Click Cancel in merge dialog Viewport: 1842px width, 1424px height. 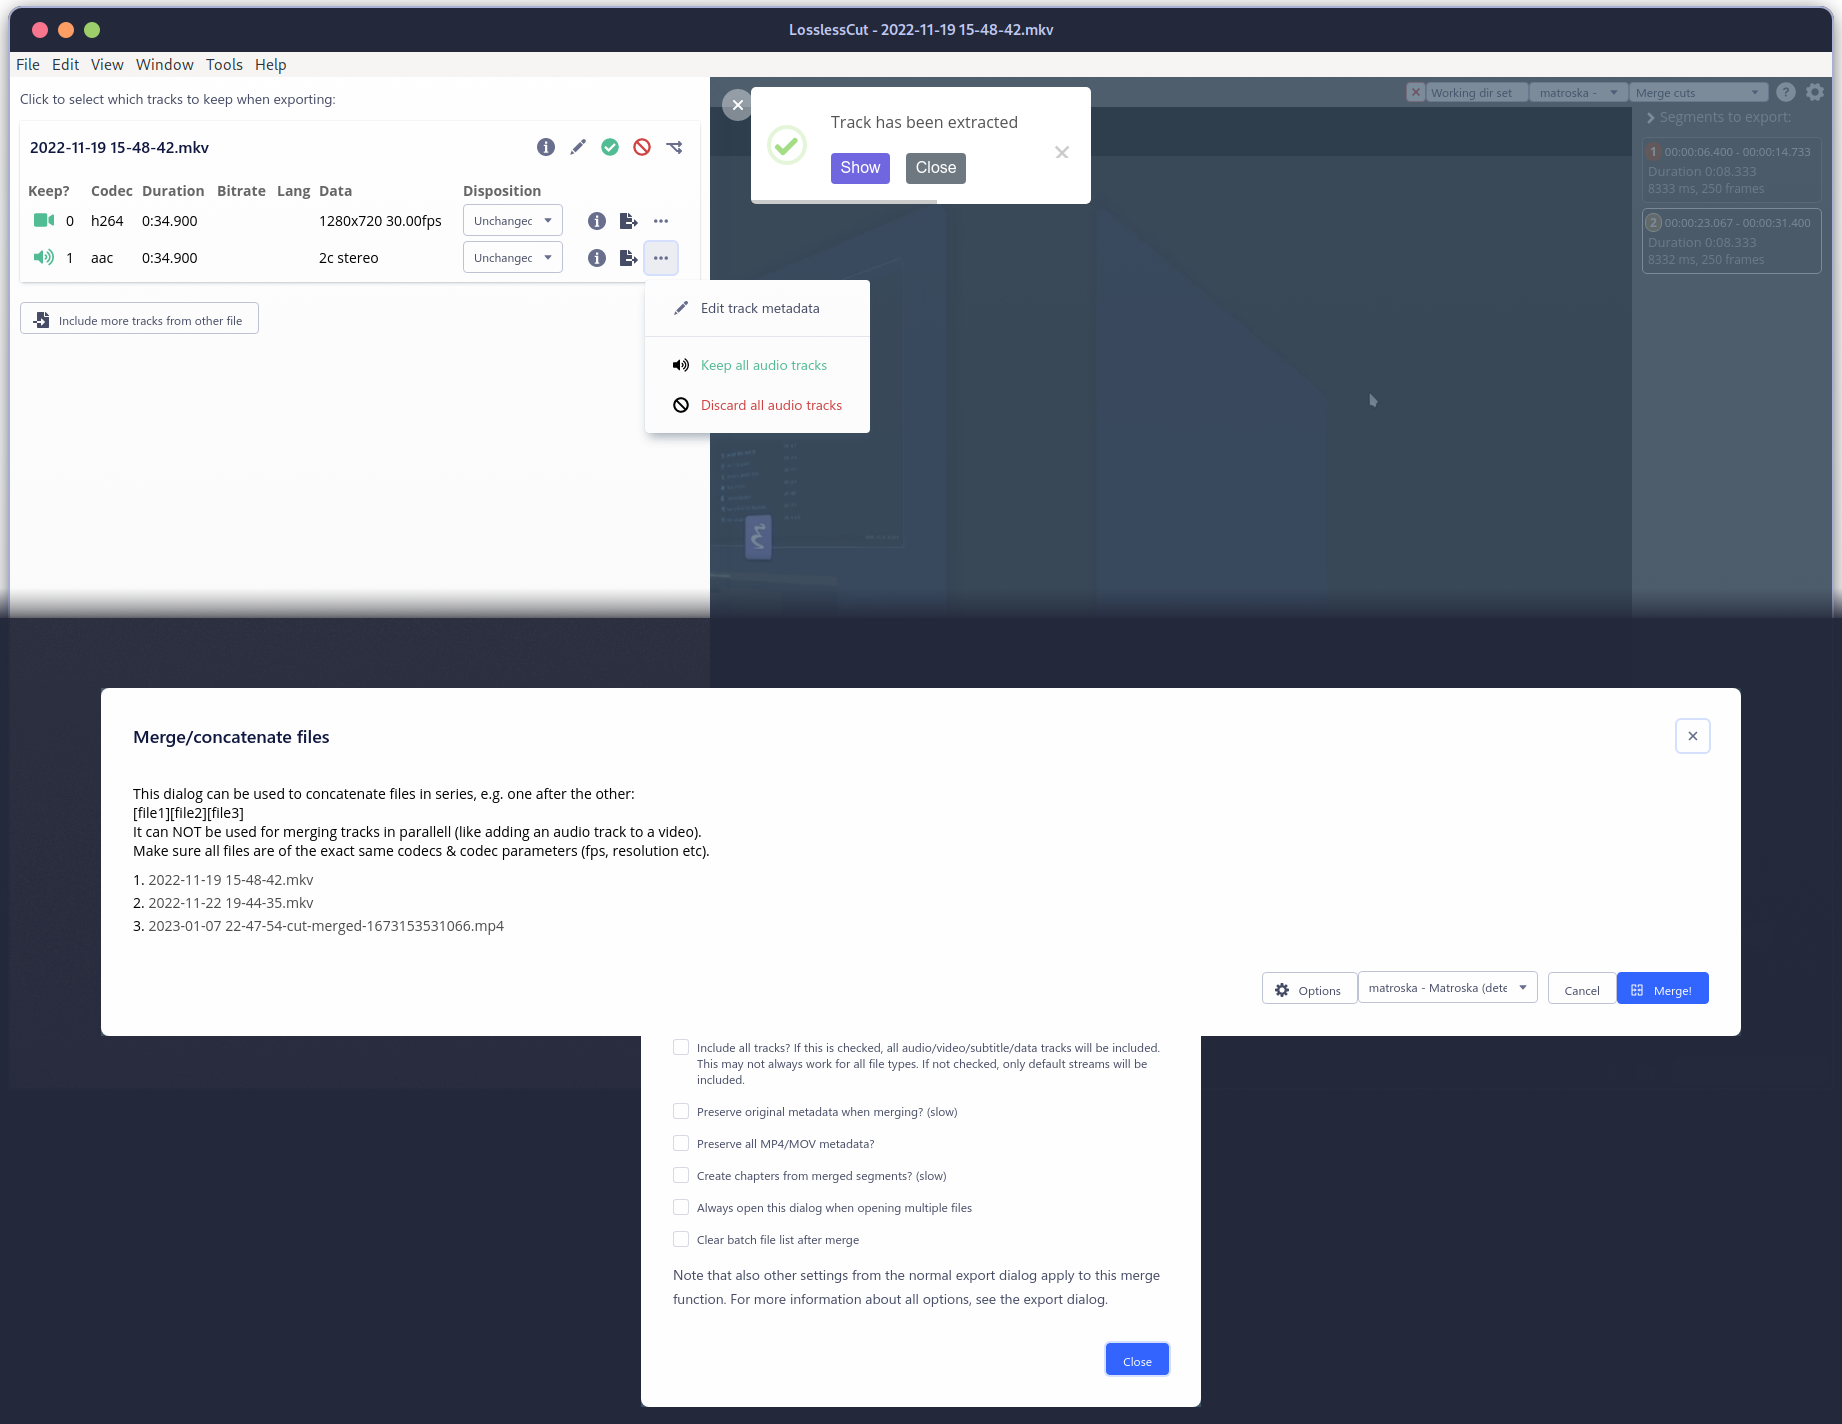pyautogui.click(x=1582, y=989)
